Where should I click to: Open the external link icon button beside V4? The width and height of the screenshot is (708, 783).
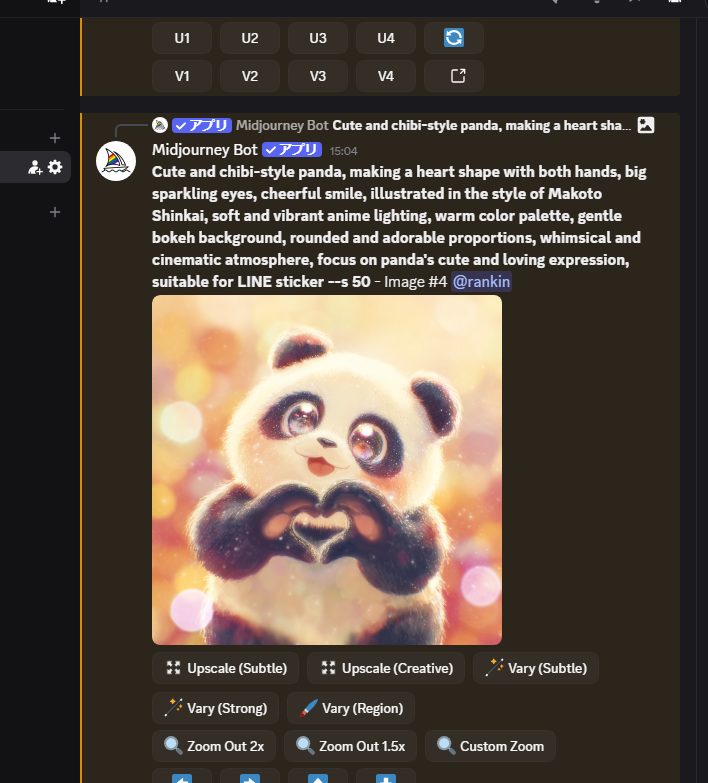[x=454, y=76]
